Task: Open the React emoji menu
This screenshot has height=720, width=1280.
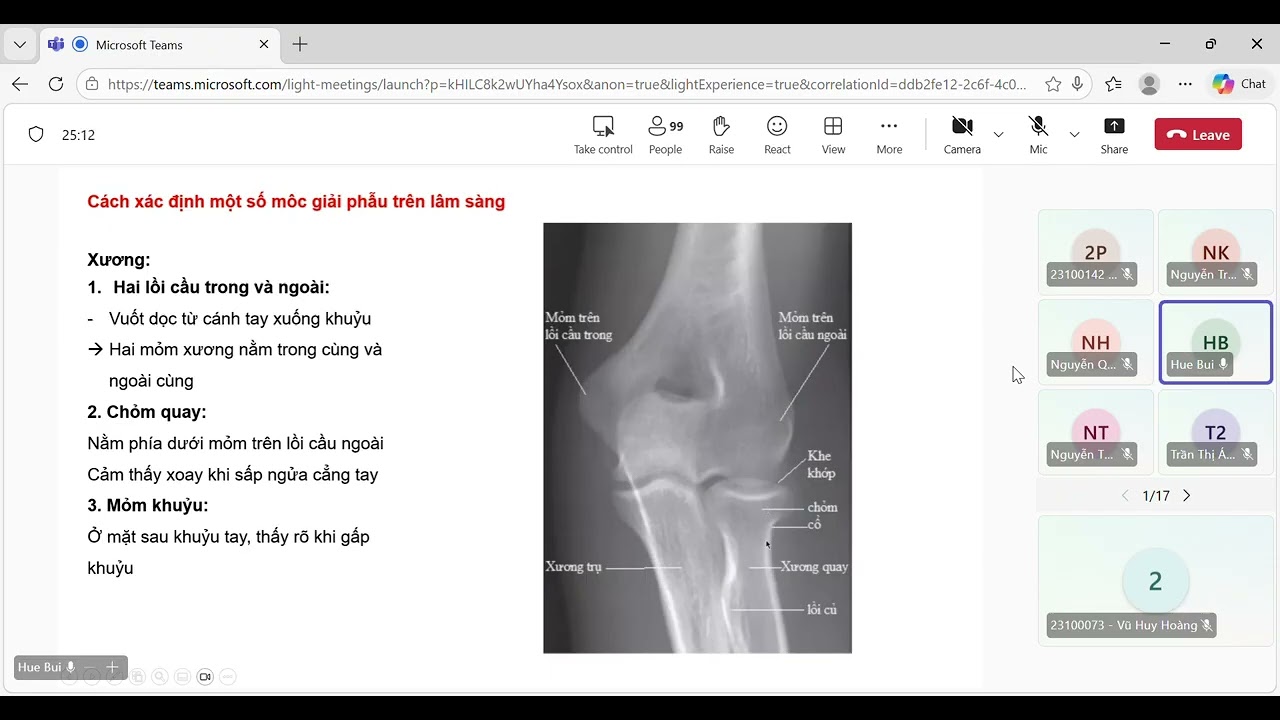Action: (777, 135)
